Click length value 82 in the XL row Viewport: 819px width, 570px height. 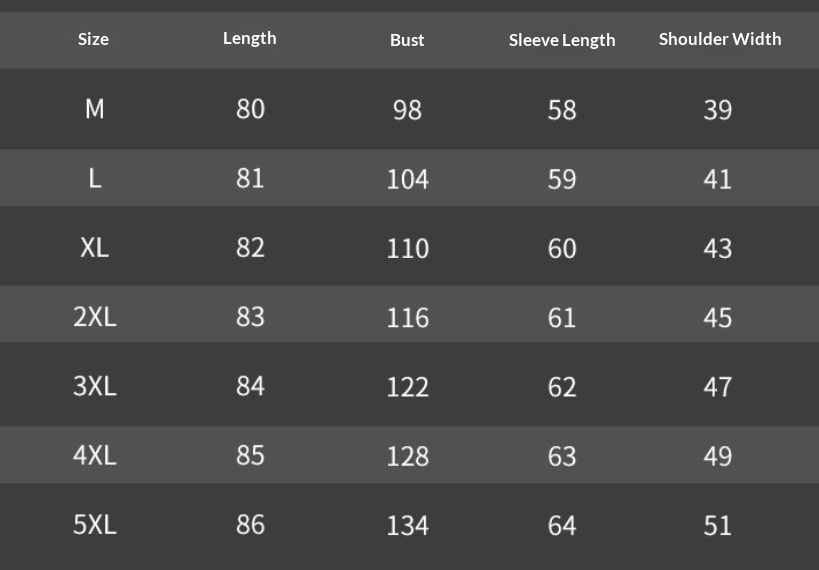(x=250, y=248)
